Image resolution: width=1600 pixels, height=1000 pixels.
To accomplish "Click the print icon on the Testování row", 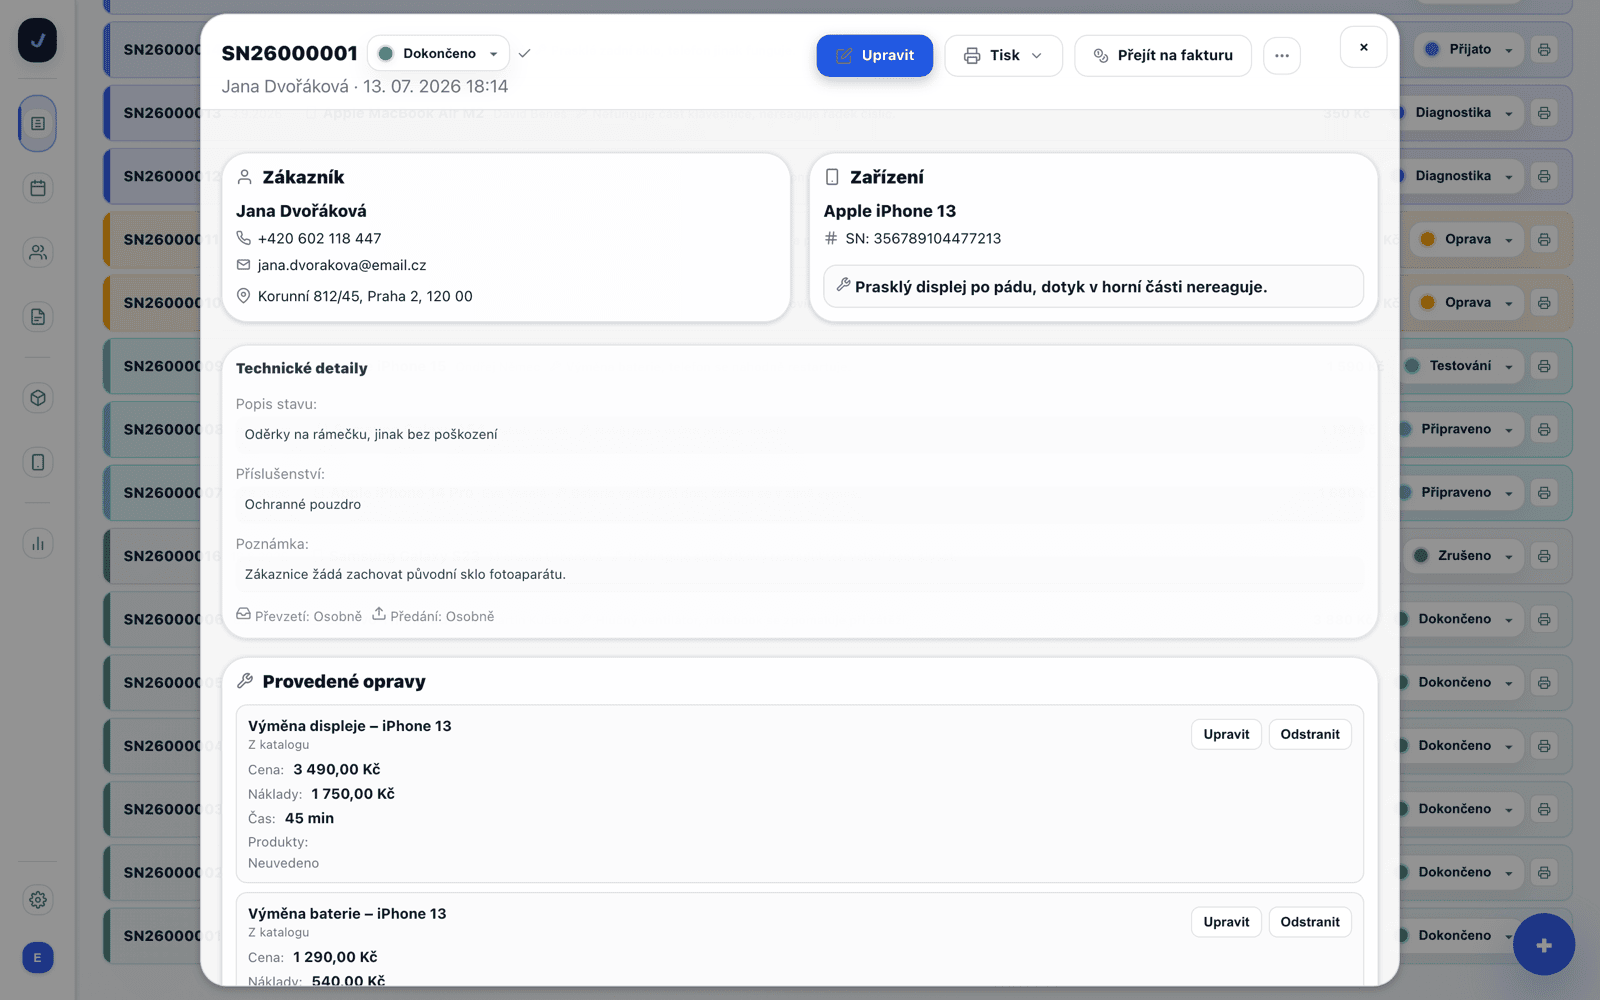I will 1544,366.
